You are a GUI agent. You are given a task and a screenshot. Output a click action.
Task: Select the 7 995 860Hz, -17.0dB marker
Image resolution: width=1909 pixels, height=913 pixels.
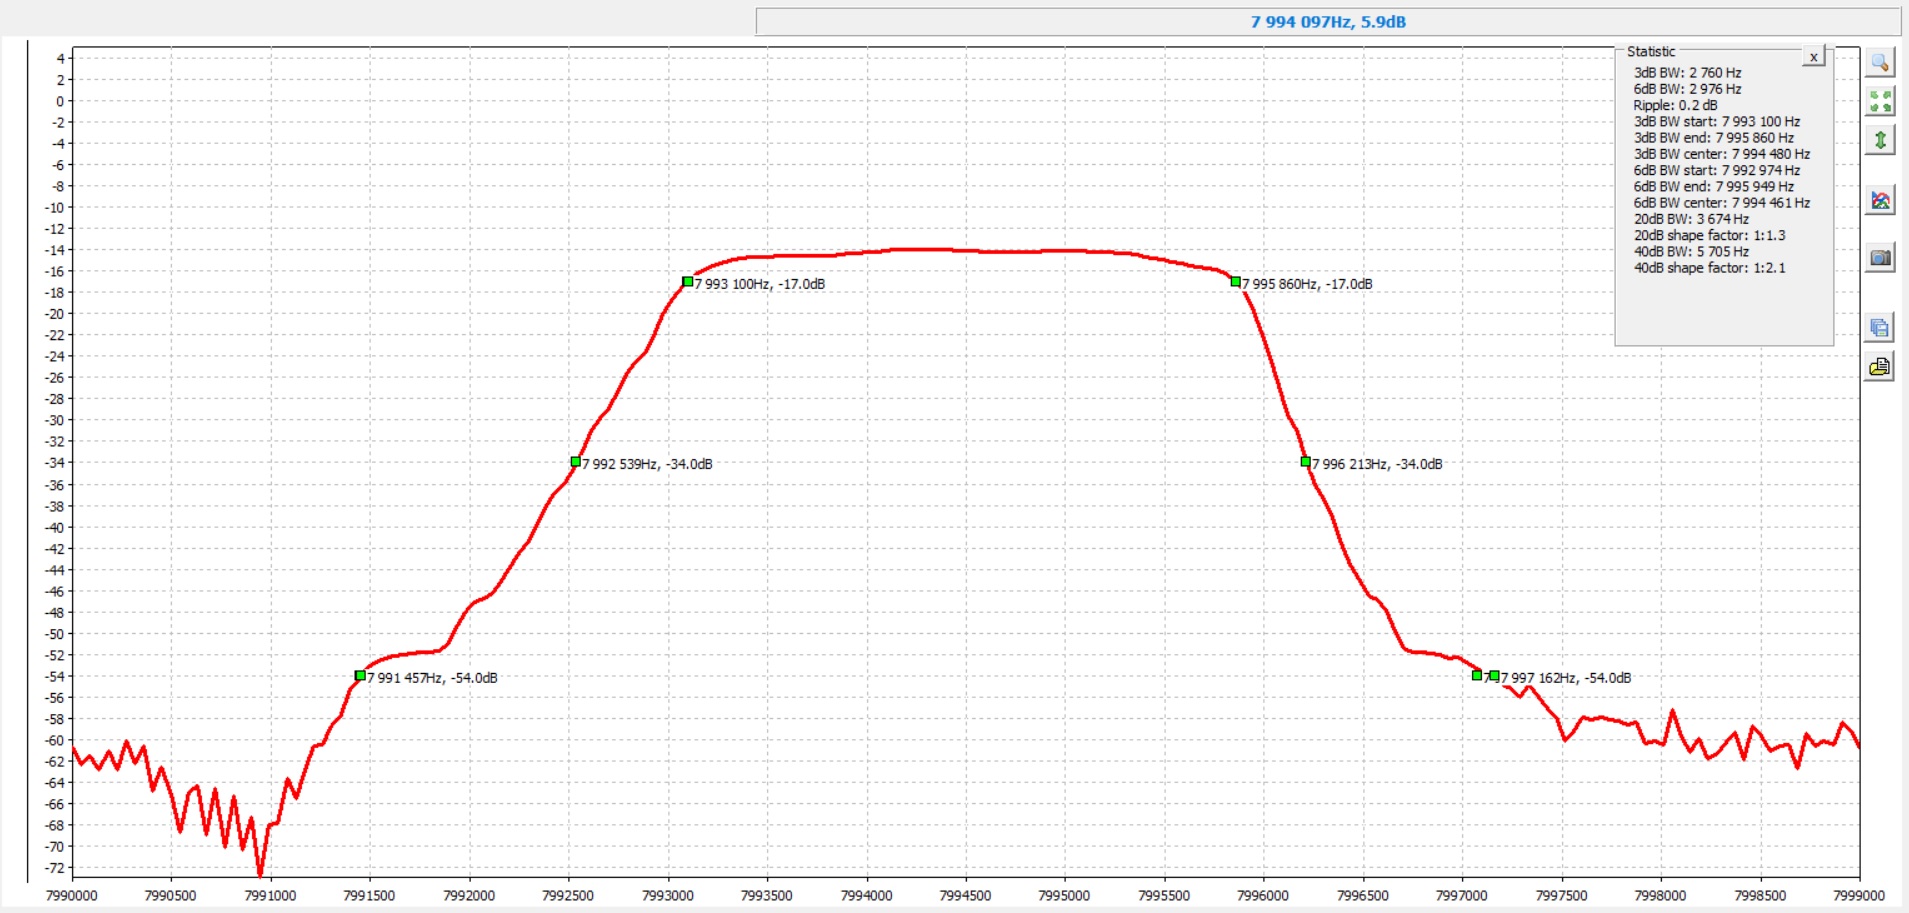coord(1236,282)
